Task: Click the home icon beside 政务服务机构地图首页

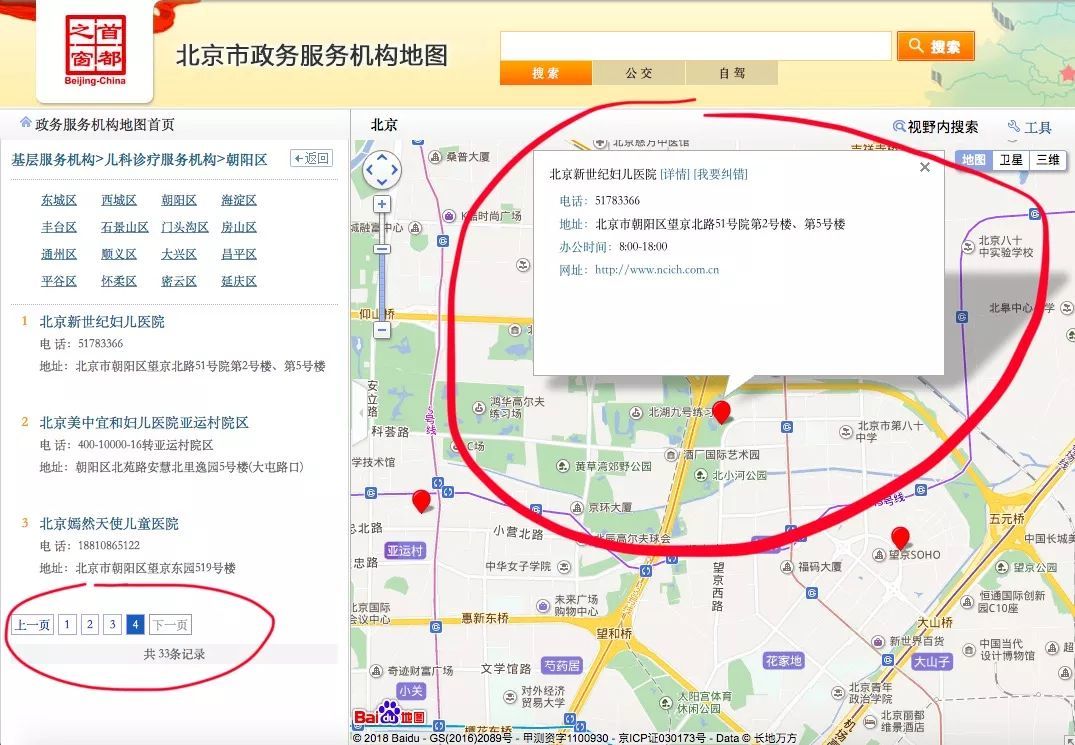Action: [26, 123]
